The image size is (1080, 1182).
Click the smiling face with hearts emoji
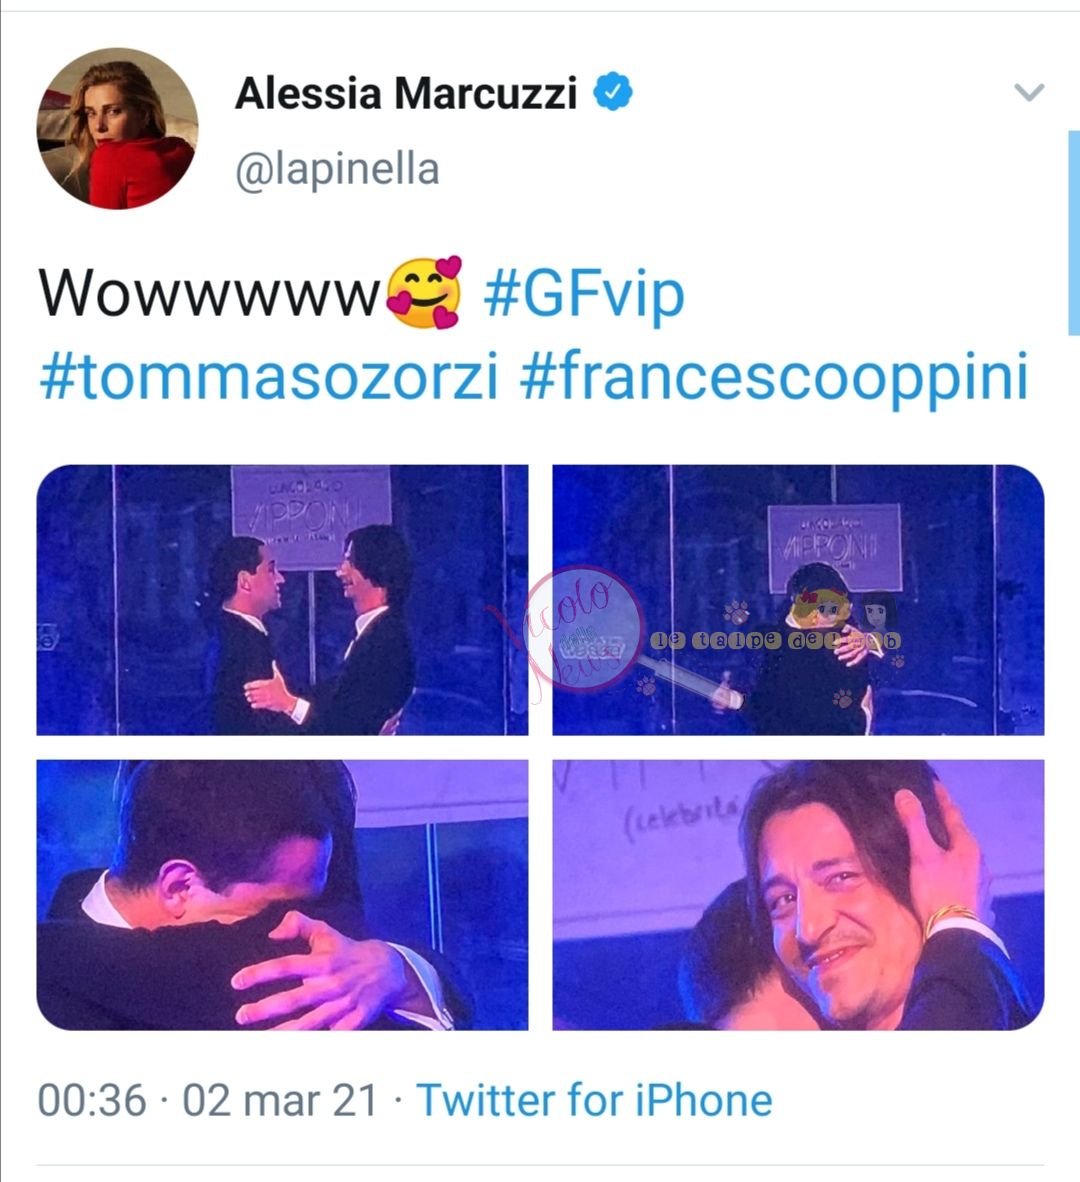424,292
